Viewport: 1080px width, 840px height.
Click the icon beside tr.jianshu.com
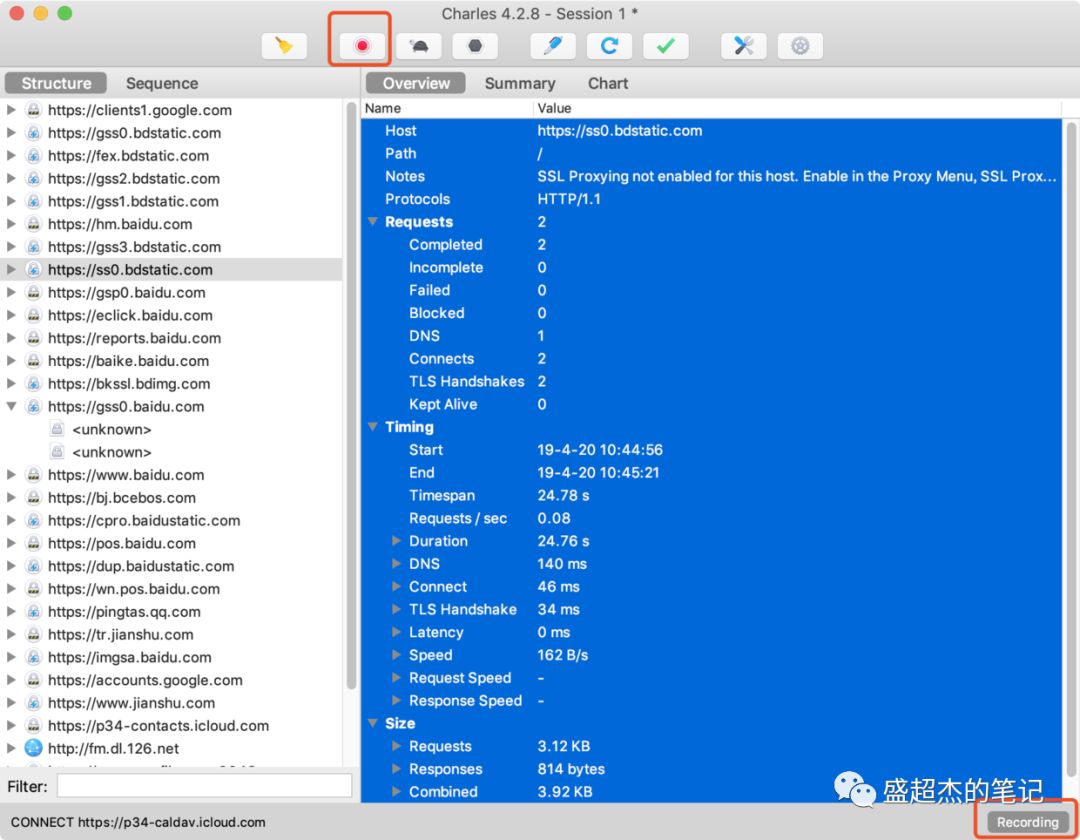tap(33, 634)
